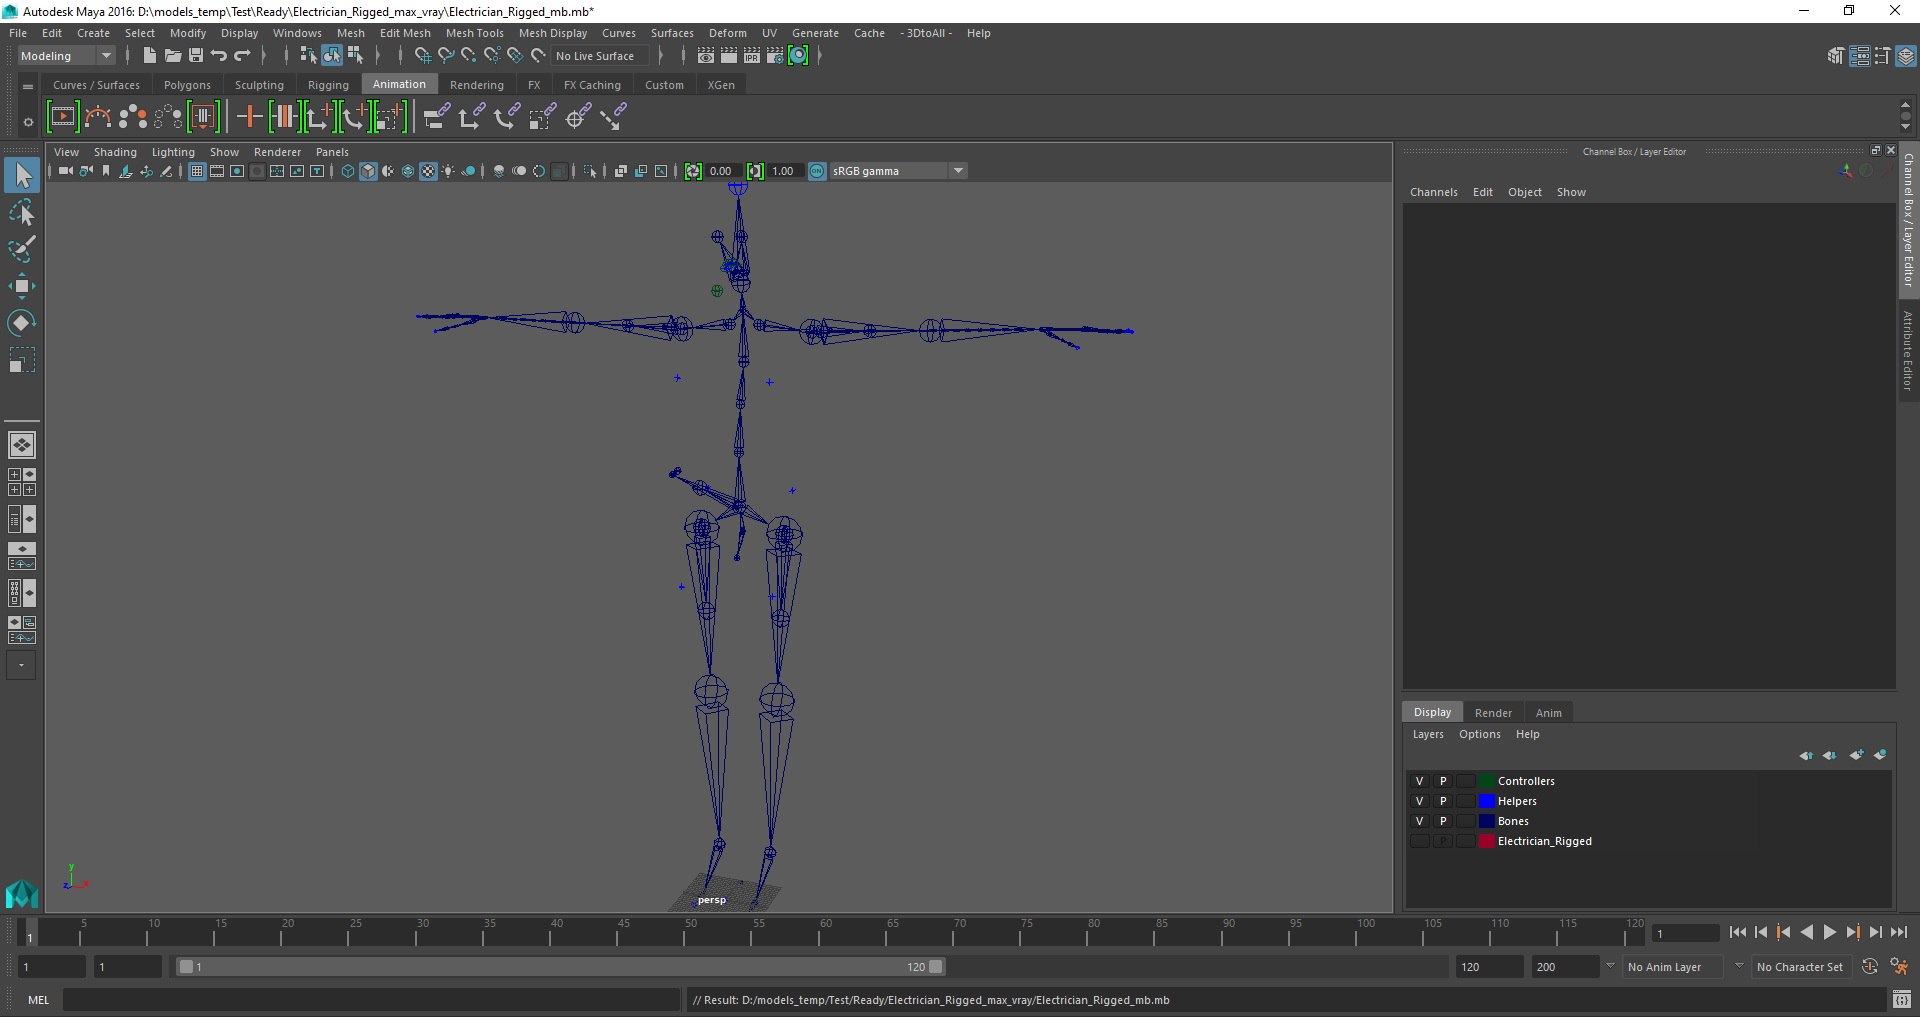
Task: Click the playback end time field 120
Action: (x=1489, y=967)
